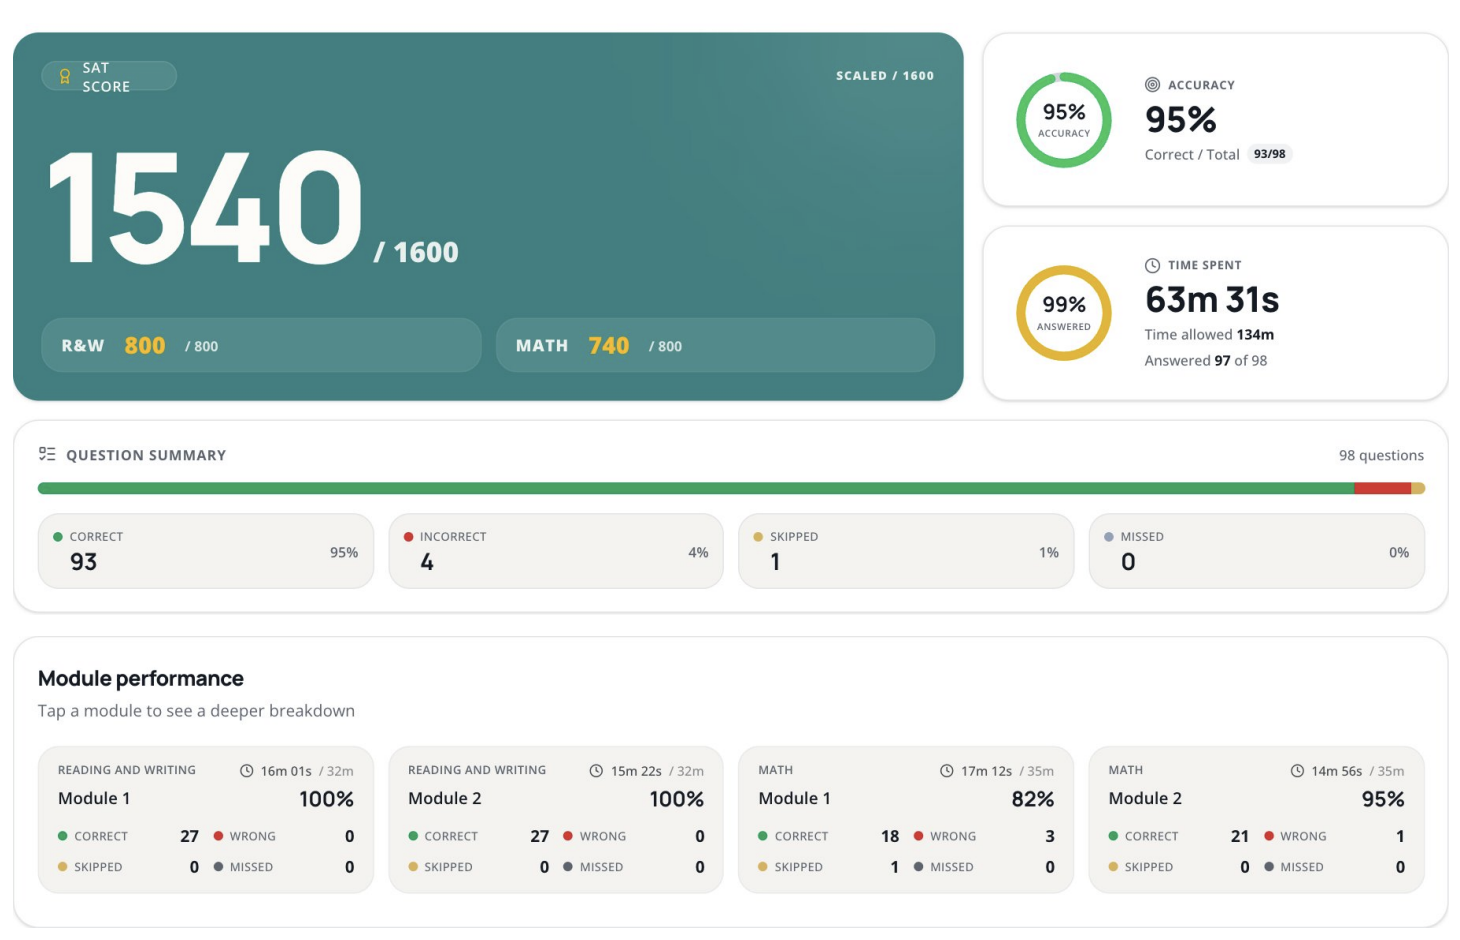Click the 1540 total score
The width and height of the screenshot is (1460, 940).
point(206,208)
